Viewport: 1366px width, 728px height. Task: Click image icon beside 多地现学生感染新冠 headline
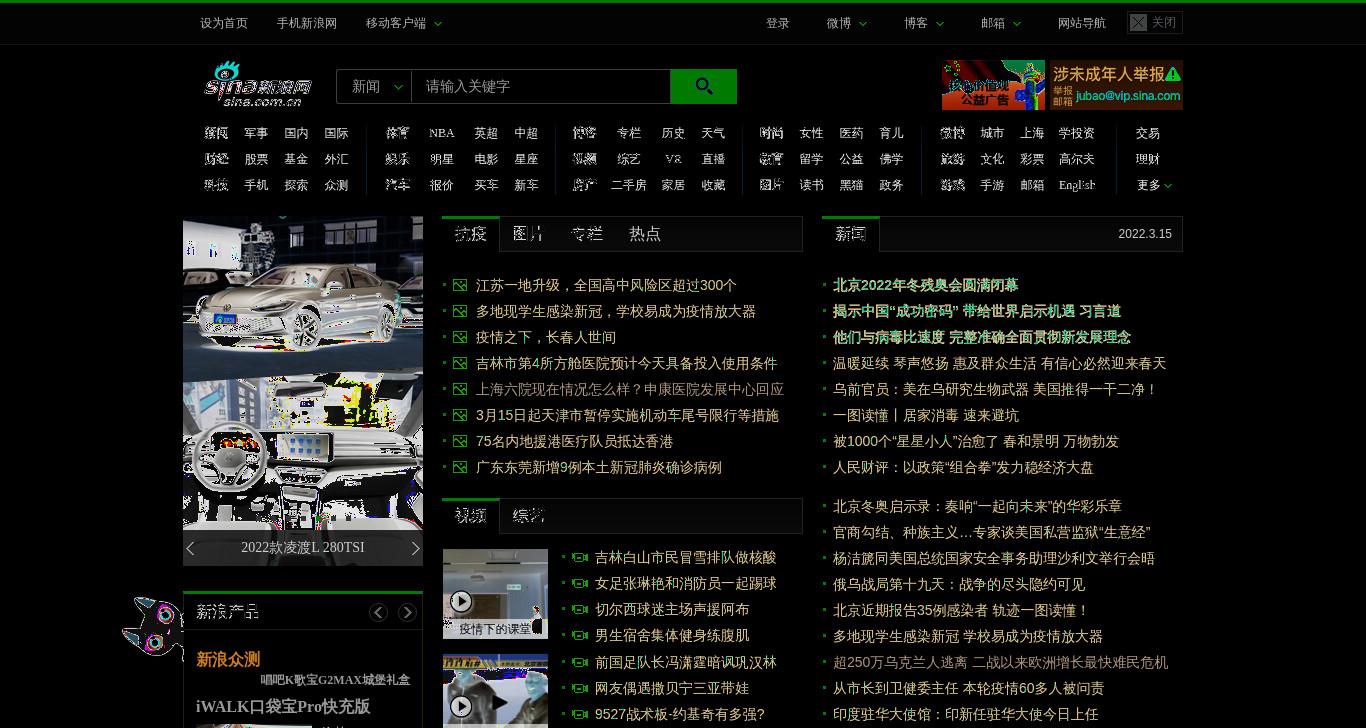pyautogui.click(x=460, y=311)
